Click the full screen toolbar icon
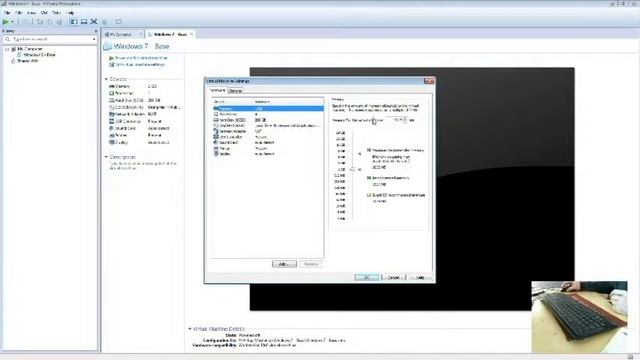Screen dimensions: 640x360 pyautogui.click(x=94, y=22)
